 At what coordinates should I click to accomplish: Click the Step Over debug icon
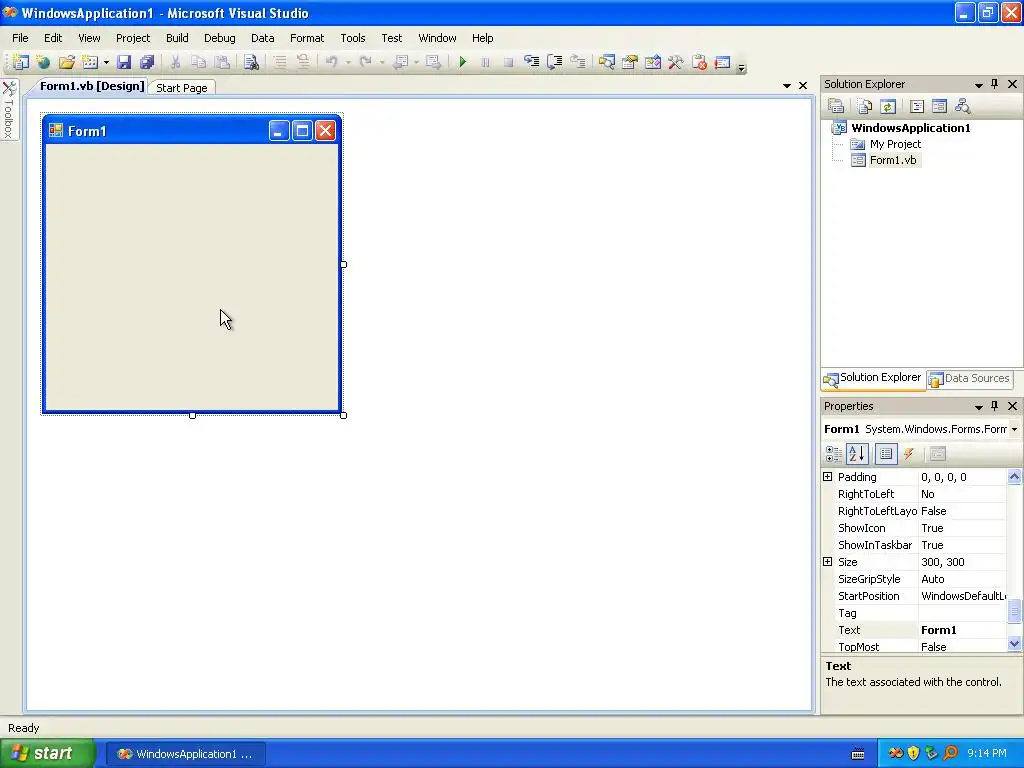[554, 62]
